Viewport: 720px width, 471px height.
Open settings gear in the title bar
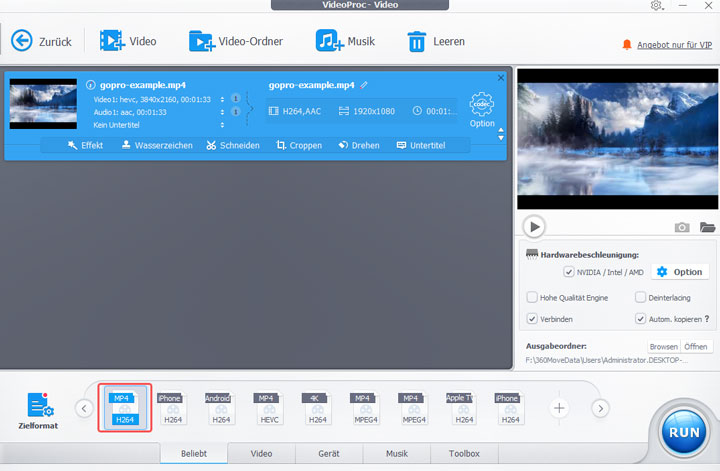tap(656, 6)
